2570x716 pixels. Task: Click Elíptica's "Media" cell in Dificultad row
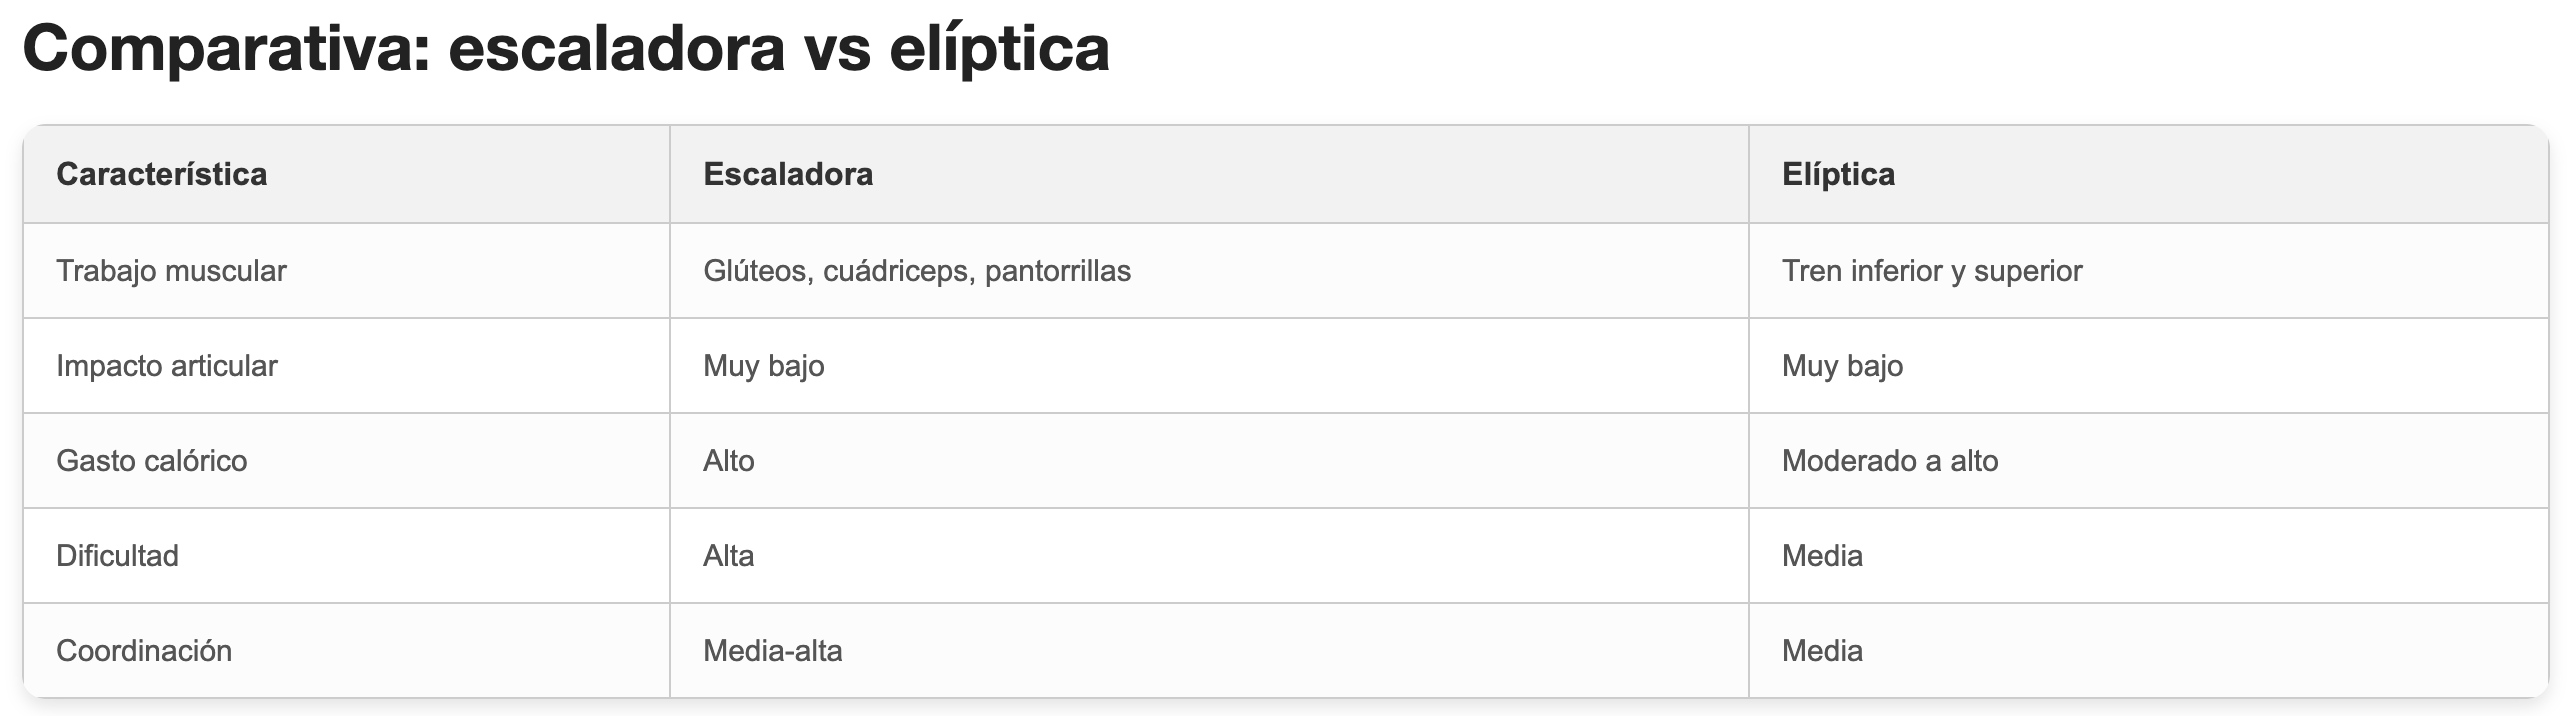tap(1821, 556)
